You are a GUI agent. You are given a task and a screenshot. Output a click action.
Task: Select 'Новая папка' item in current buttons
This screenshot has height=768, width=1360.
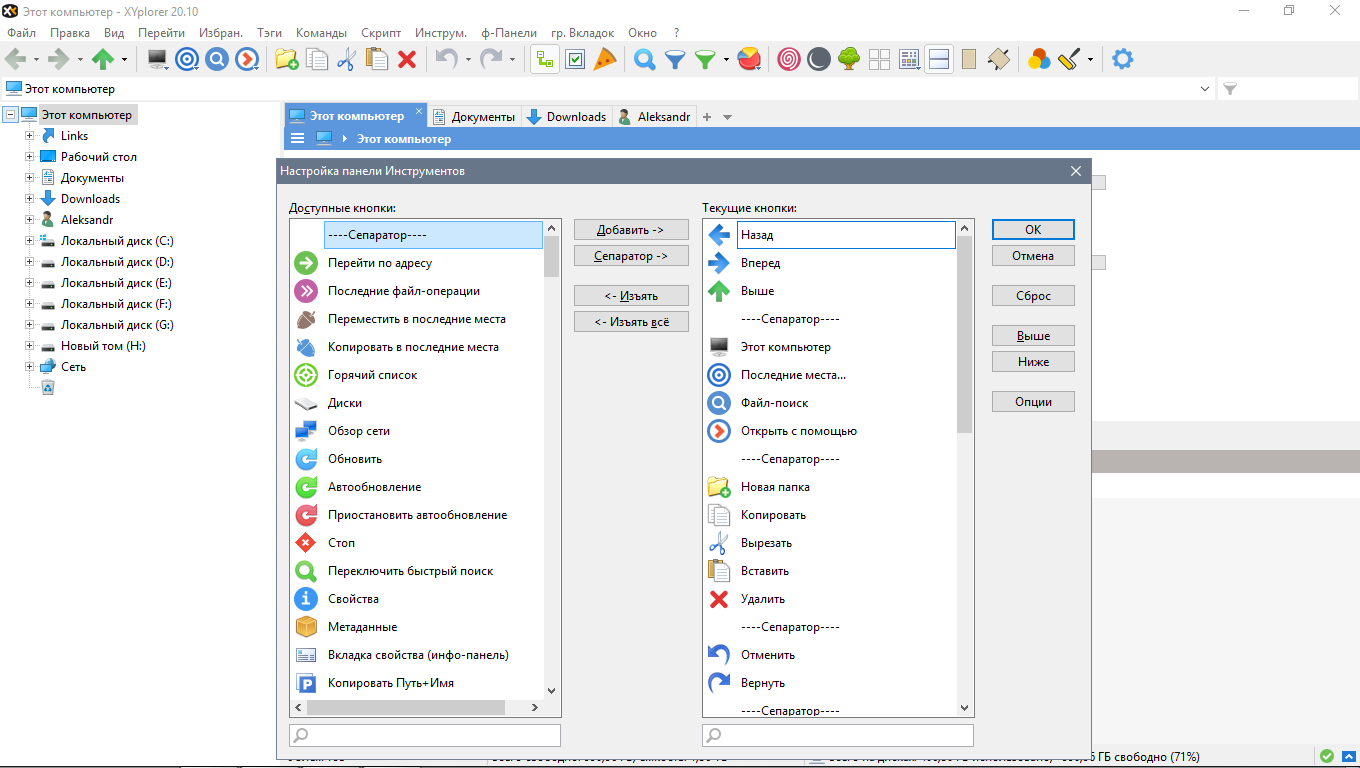coord(775,487)
